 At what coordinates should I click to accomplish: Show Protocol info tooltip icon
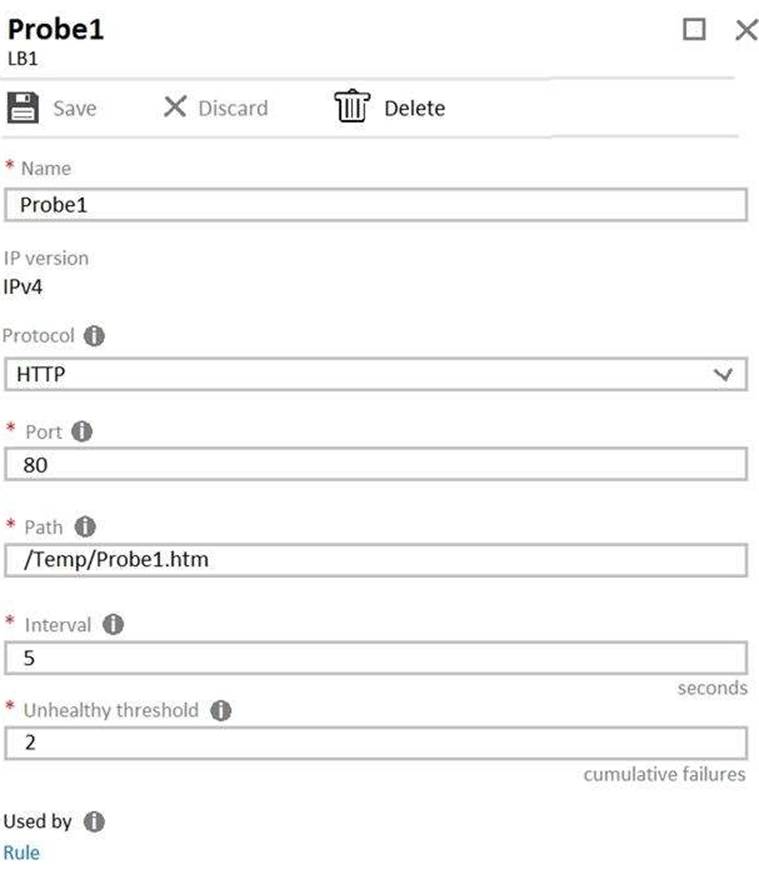[94, 336]
